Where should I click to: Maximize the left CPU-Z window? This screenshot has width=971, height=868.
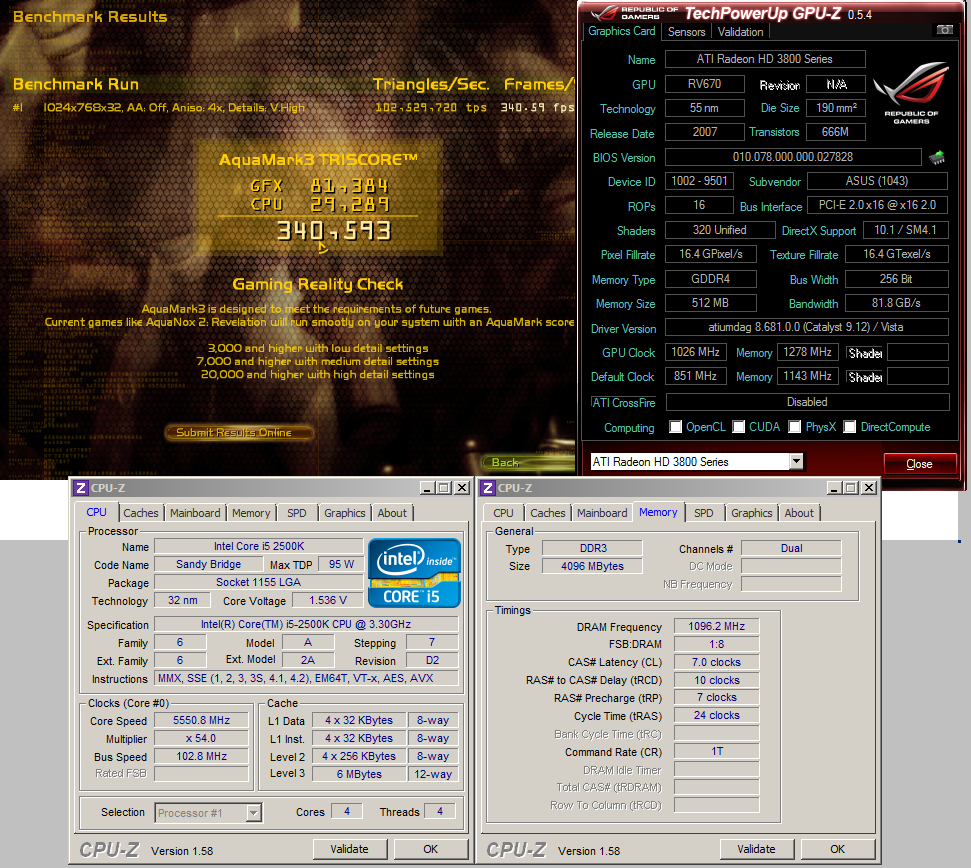[444, 488]
